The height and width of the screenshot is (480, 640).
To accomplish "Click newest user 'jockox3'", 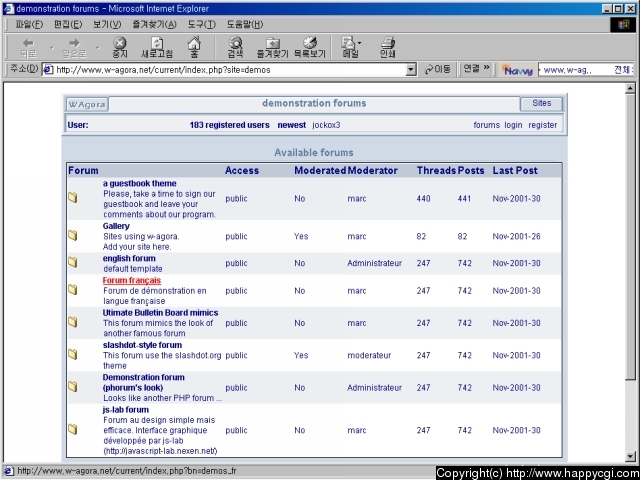I will (x=326, y=125).
